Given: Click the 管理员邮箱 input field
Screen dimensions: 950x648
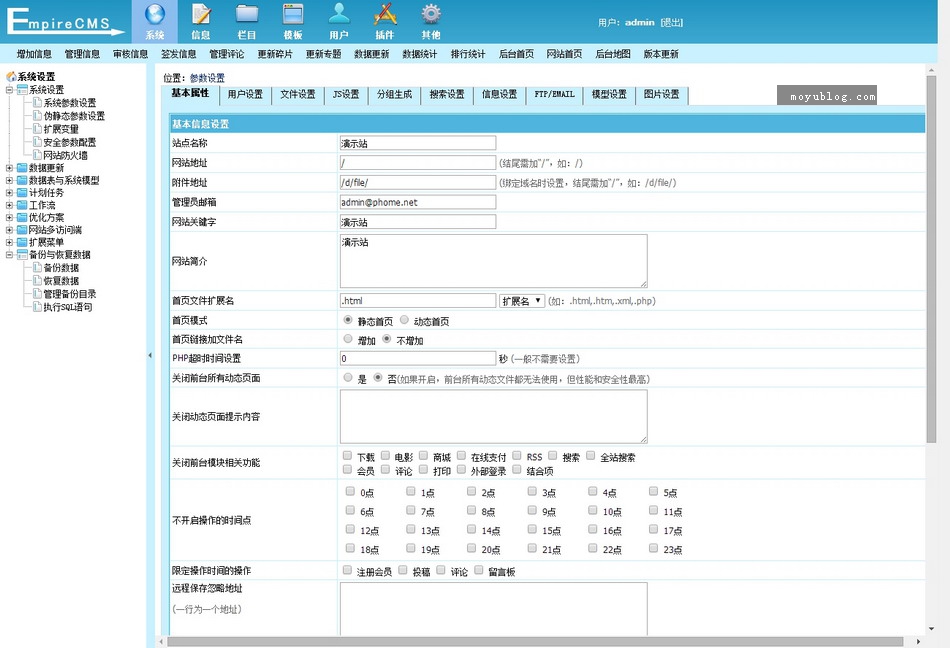Looking at the screenshot, I should tap(418, 202).
